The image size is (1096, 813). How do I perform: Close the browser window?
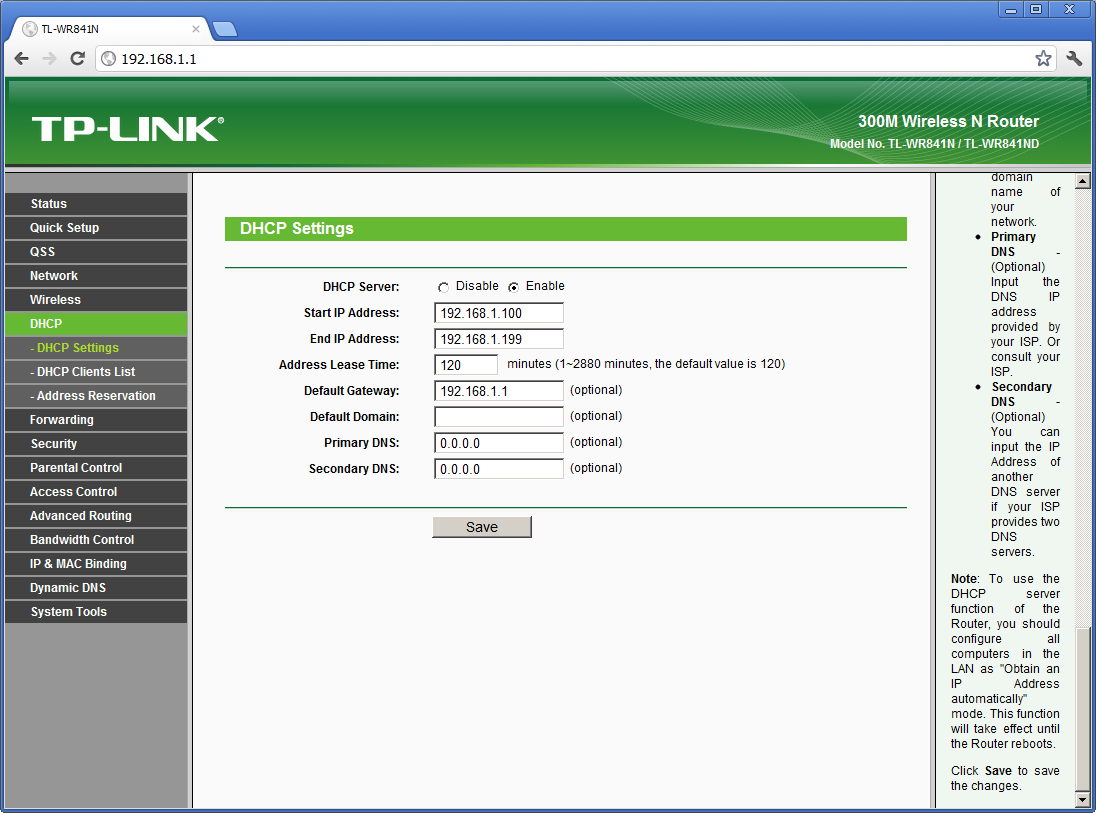click(x=1069, y=9)
